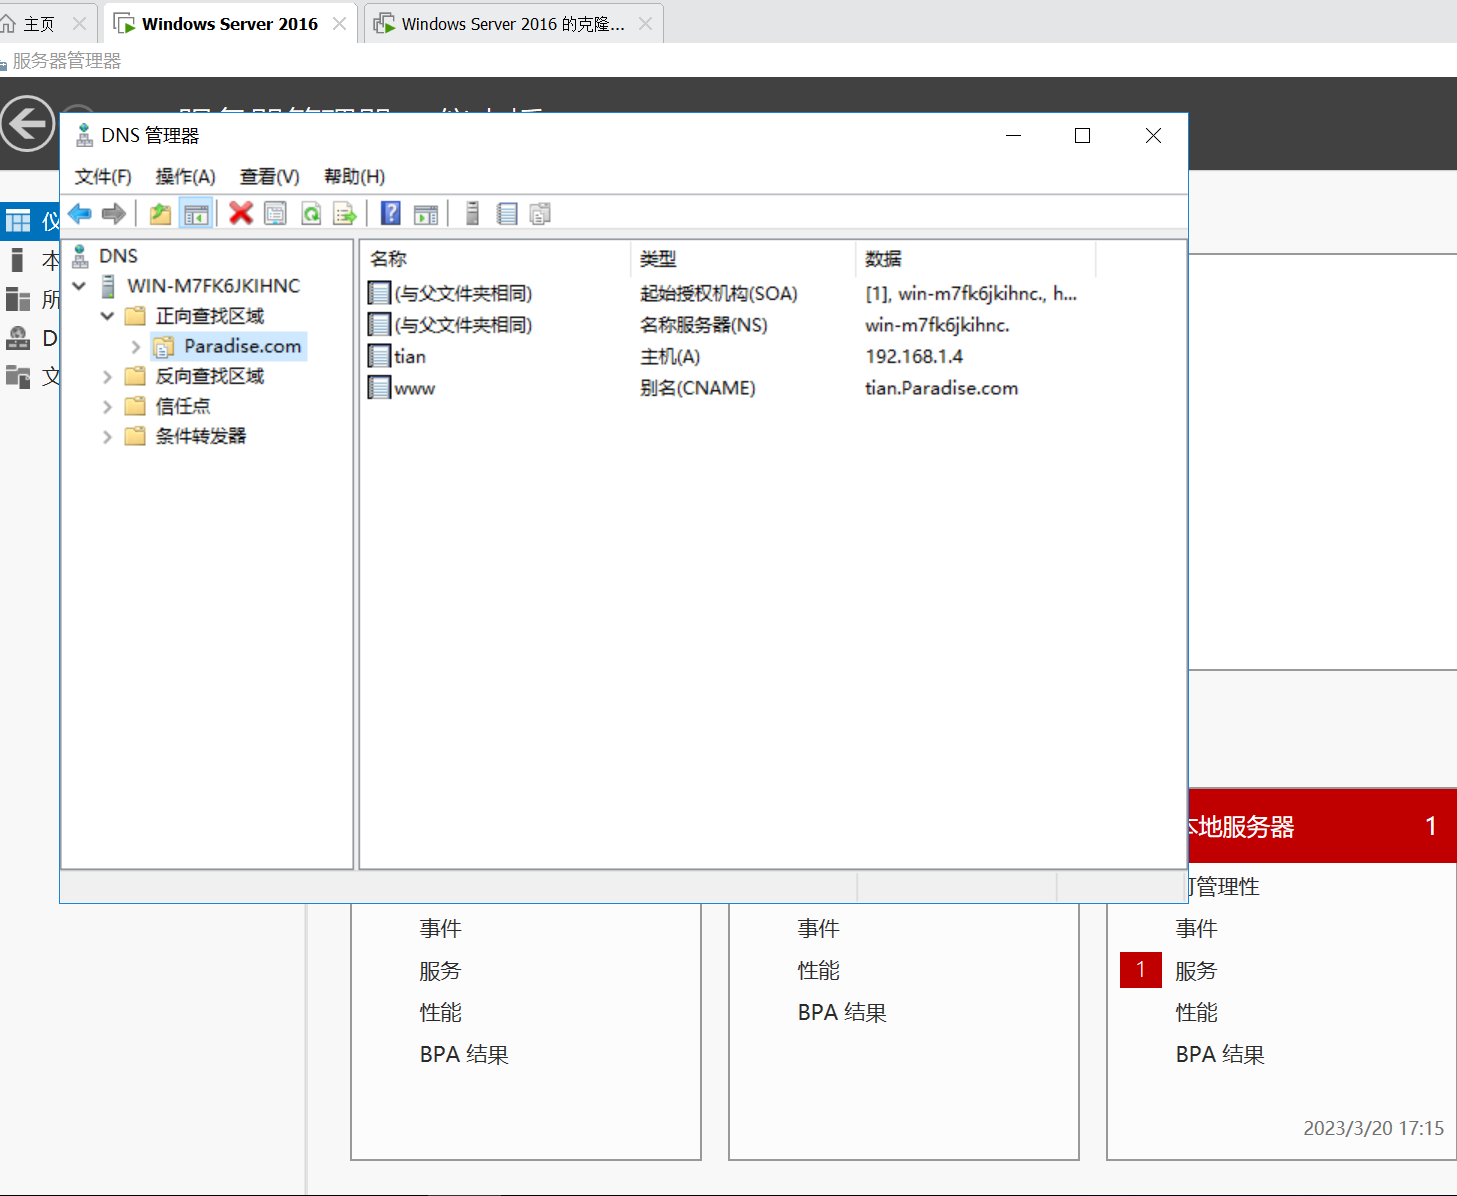Click the DNS root node icon in tree
The width and height of the screenshot is (1457, 1196).
[81, 256]
